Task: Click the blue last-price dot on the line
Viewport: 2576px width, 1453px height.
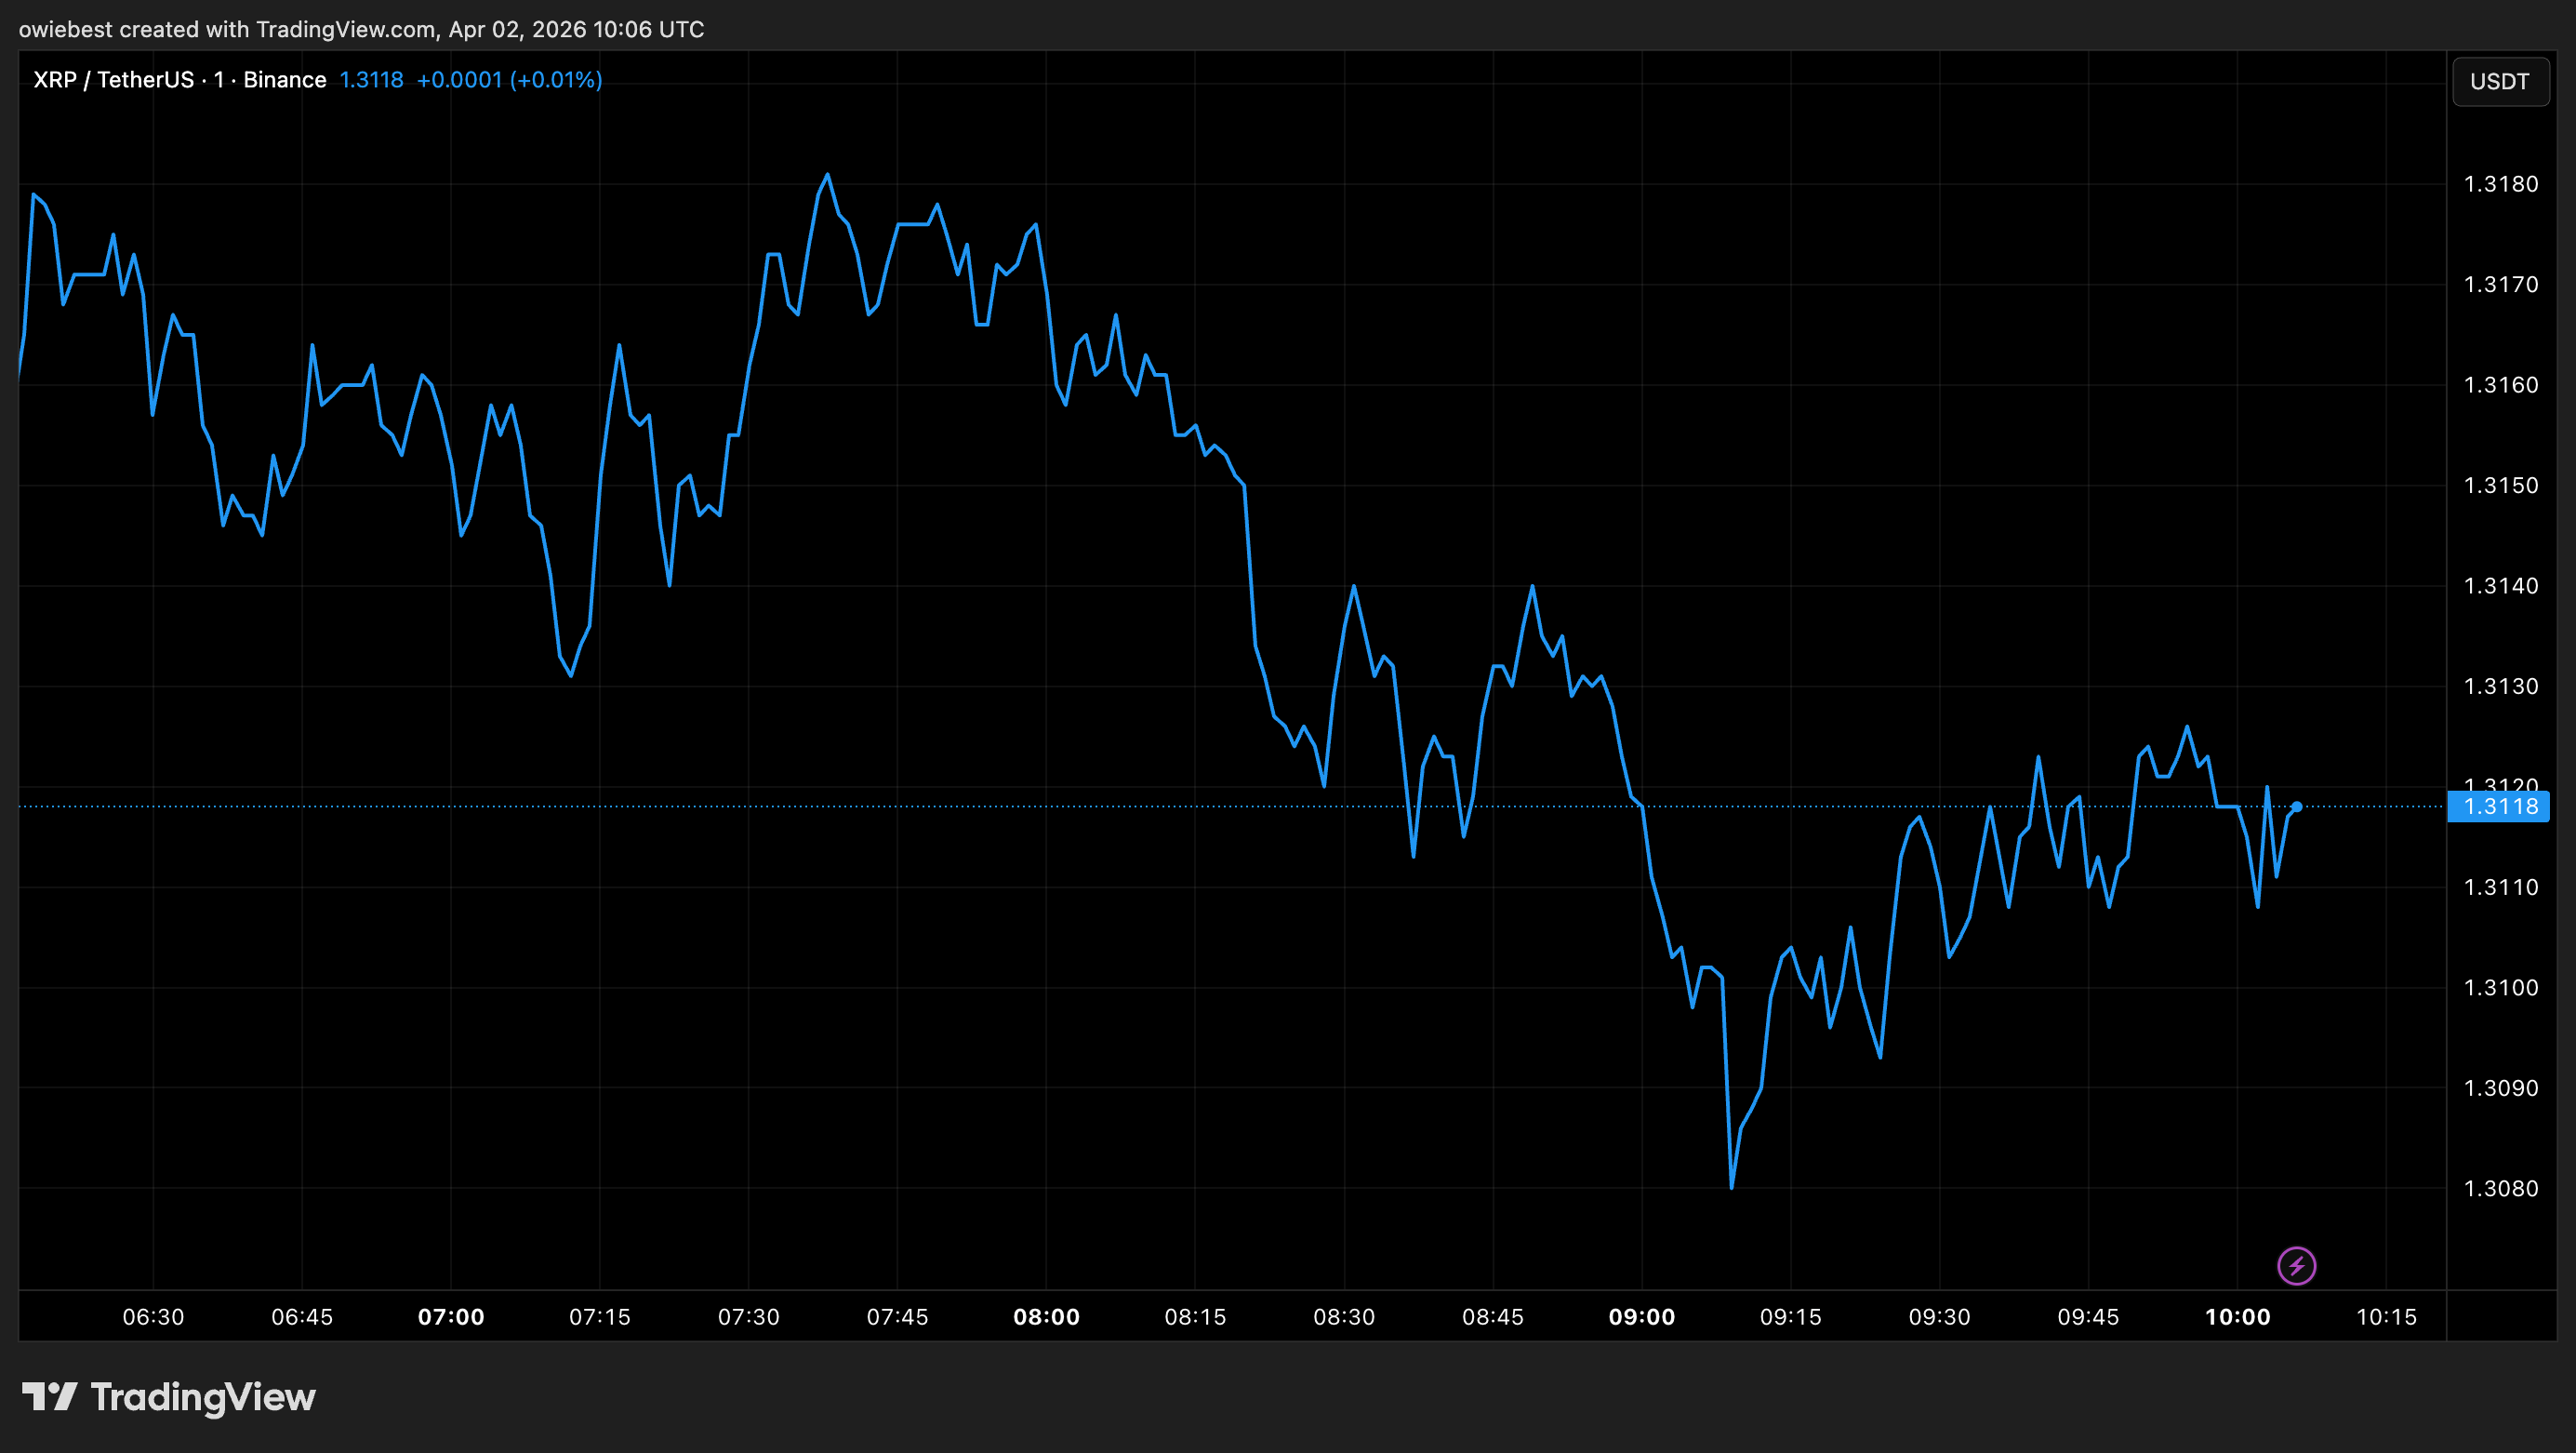Action: coord(2297,806)
